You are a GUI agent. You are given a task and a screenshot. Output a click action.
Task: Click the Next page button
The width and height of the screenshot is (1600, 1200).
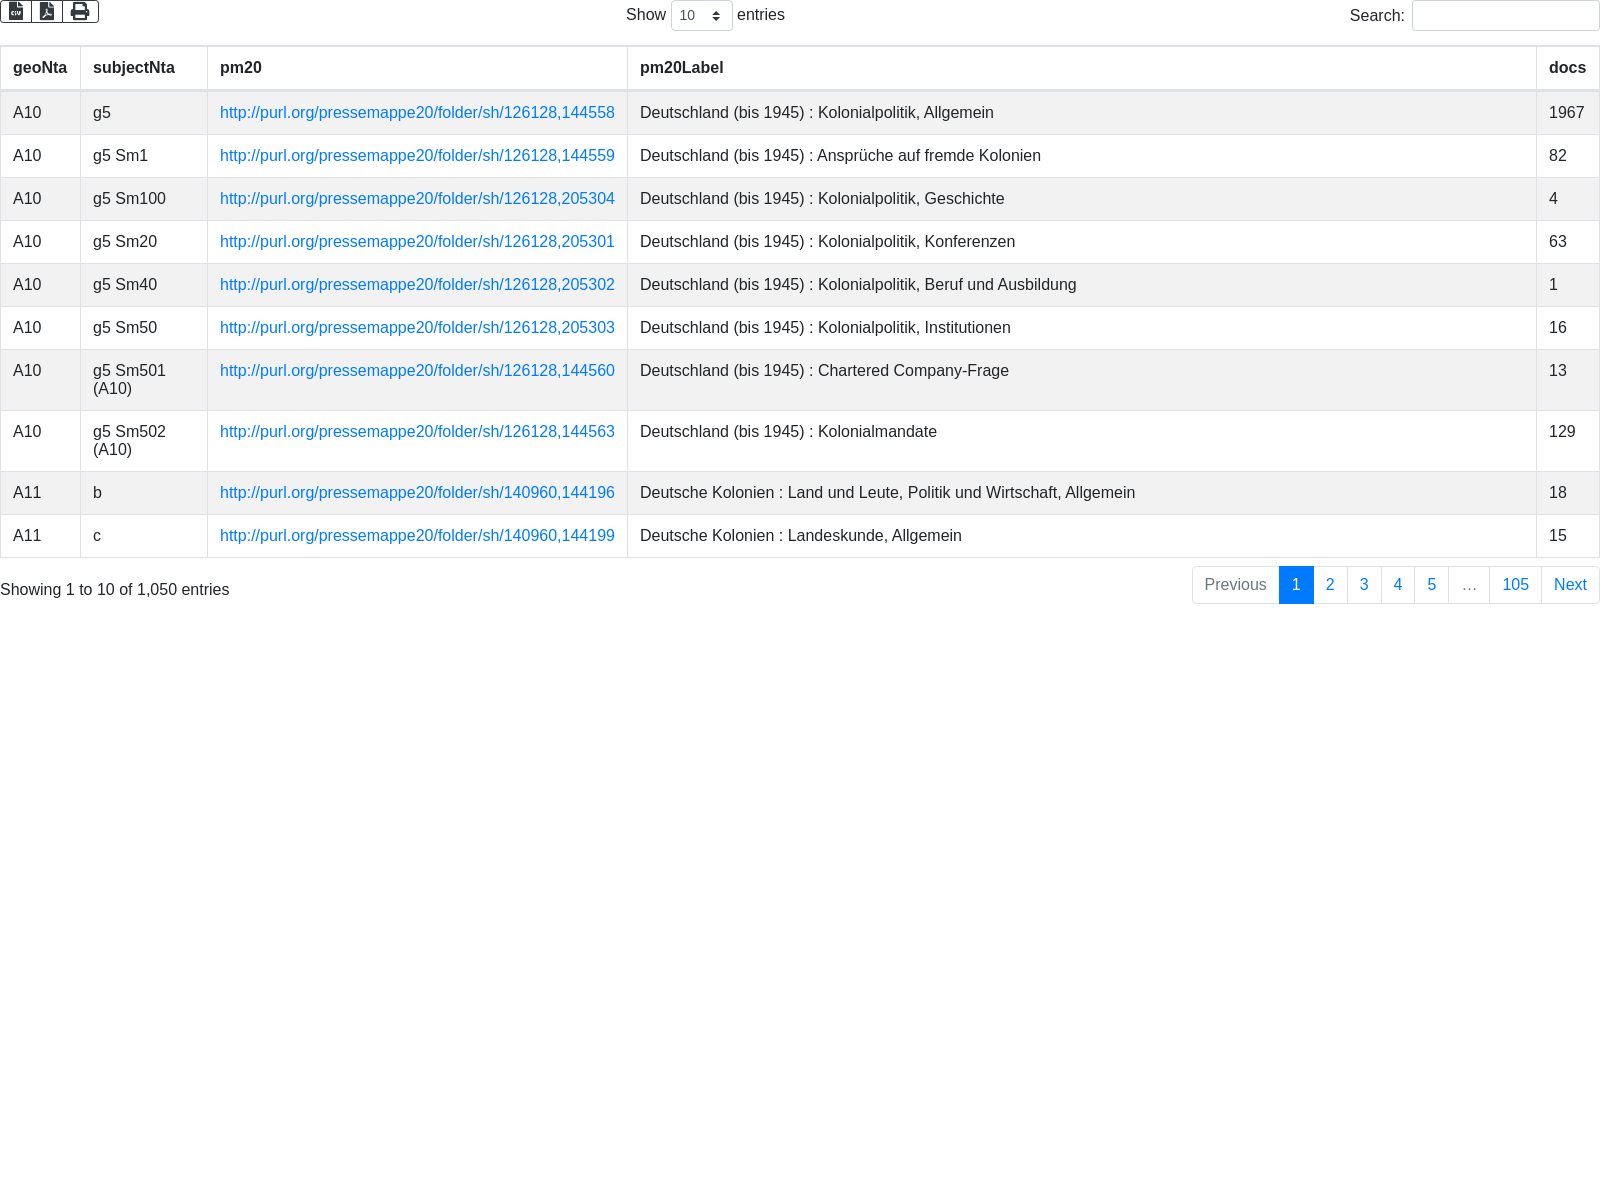(1569, 585)
